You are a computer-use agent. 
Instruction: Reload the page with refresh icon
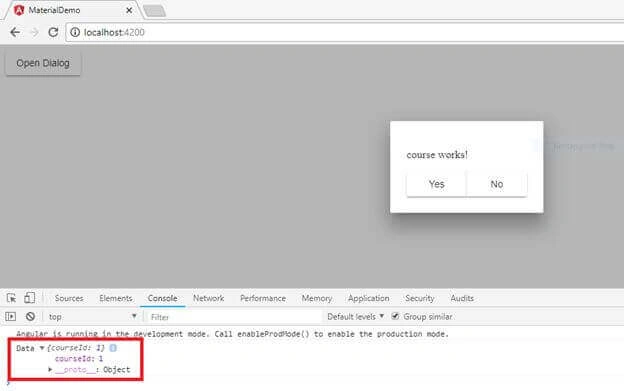[53, 32]
